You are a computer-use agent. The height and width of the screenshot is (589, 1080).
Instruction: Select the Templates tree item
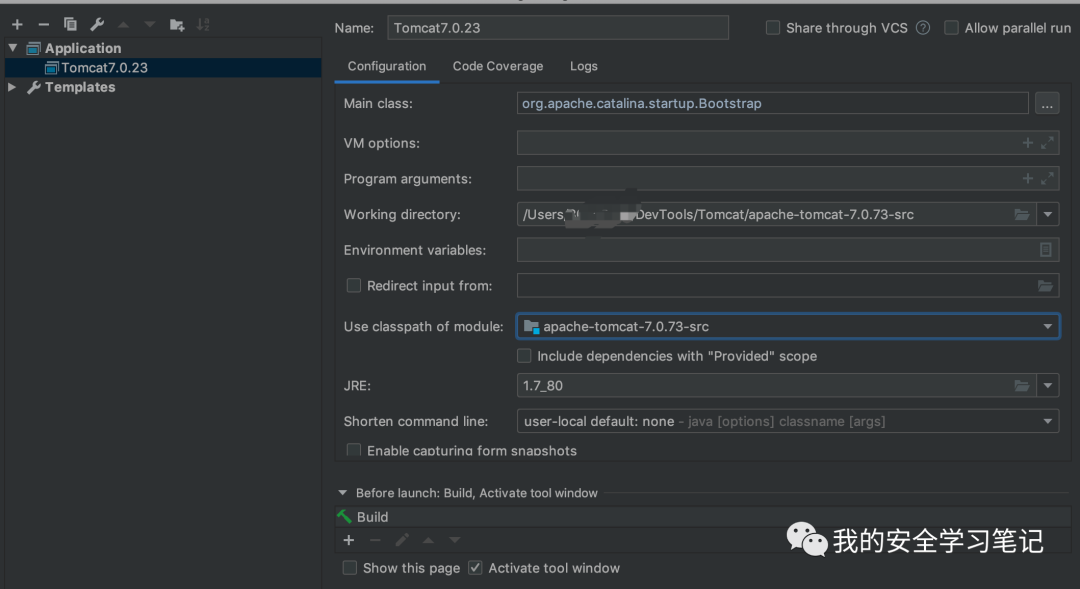[80, 87]
